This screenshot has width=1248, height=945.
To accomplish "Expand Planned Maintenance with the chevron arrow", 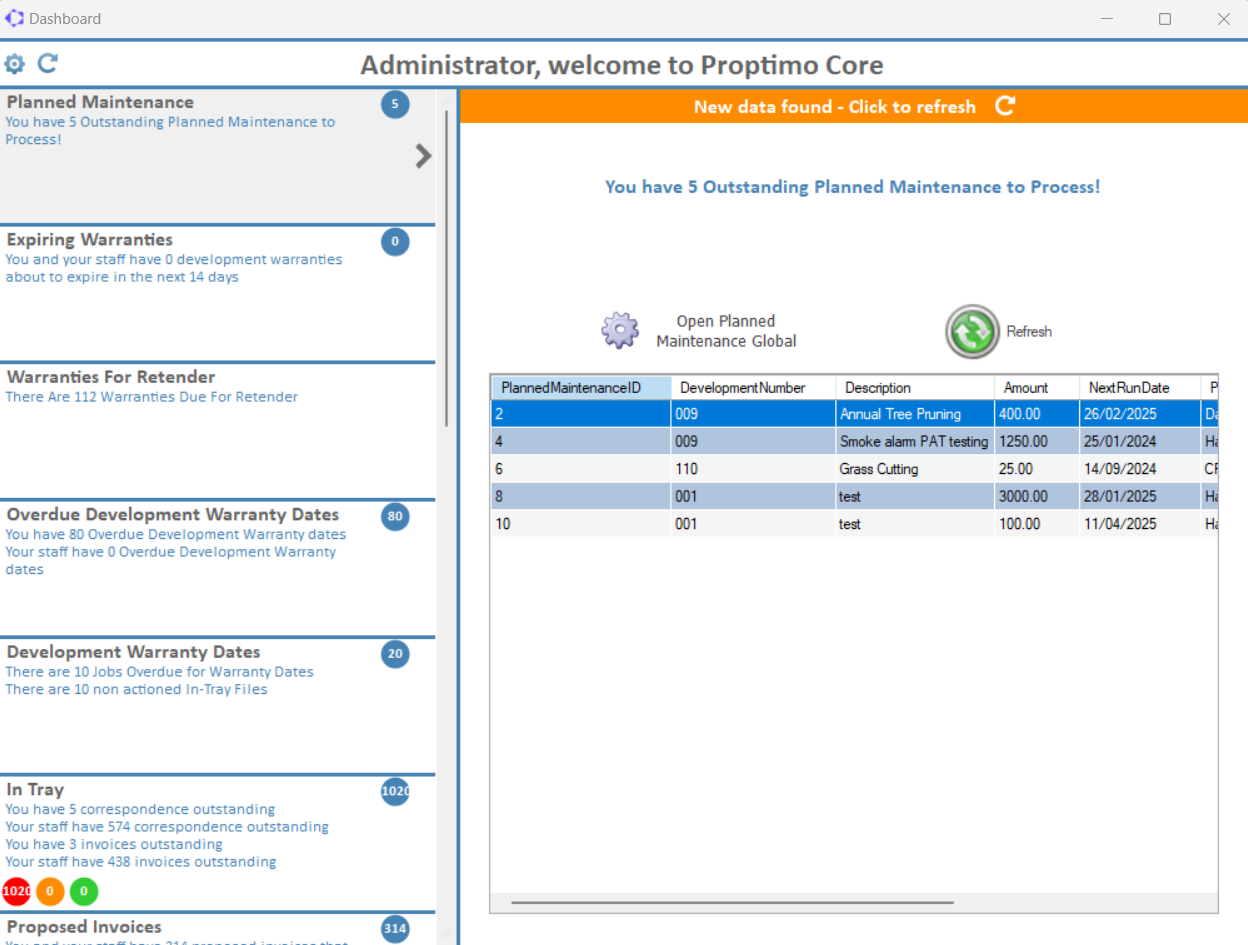I will tap(423, 155).
